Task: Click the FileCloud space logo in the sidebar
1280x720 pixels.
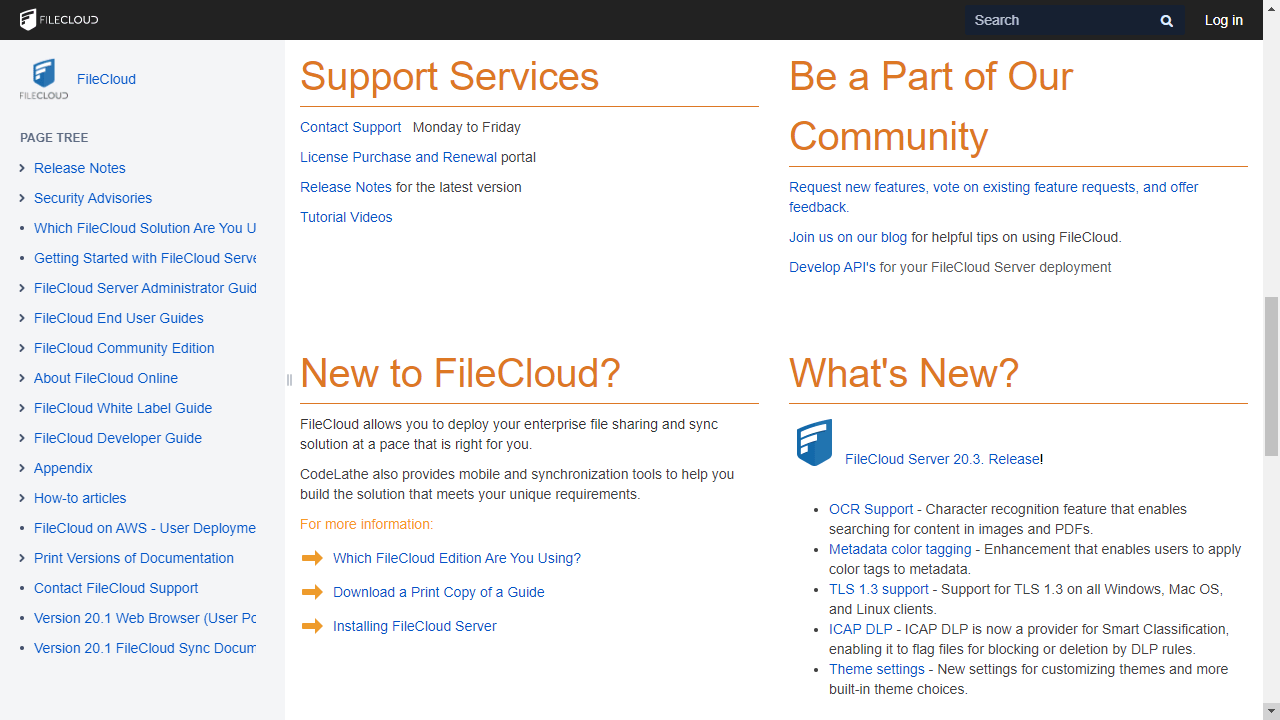Action: tap(44, 79)
